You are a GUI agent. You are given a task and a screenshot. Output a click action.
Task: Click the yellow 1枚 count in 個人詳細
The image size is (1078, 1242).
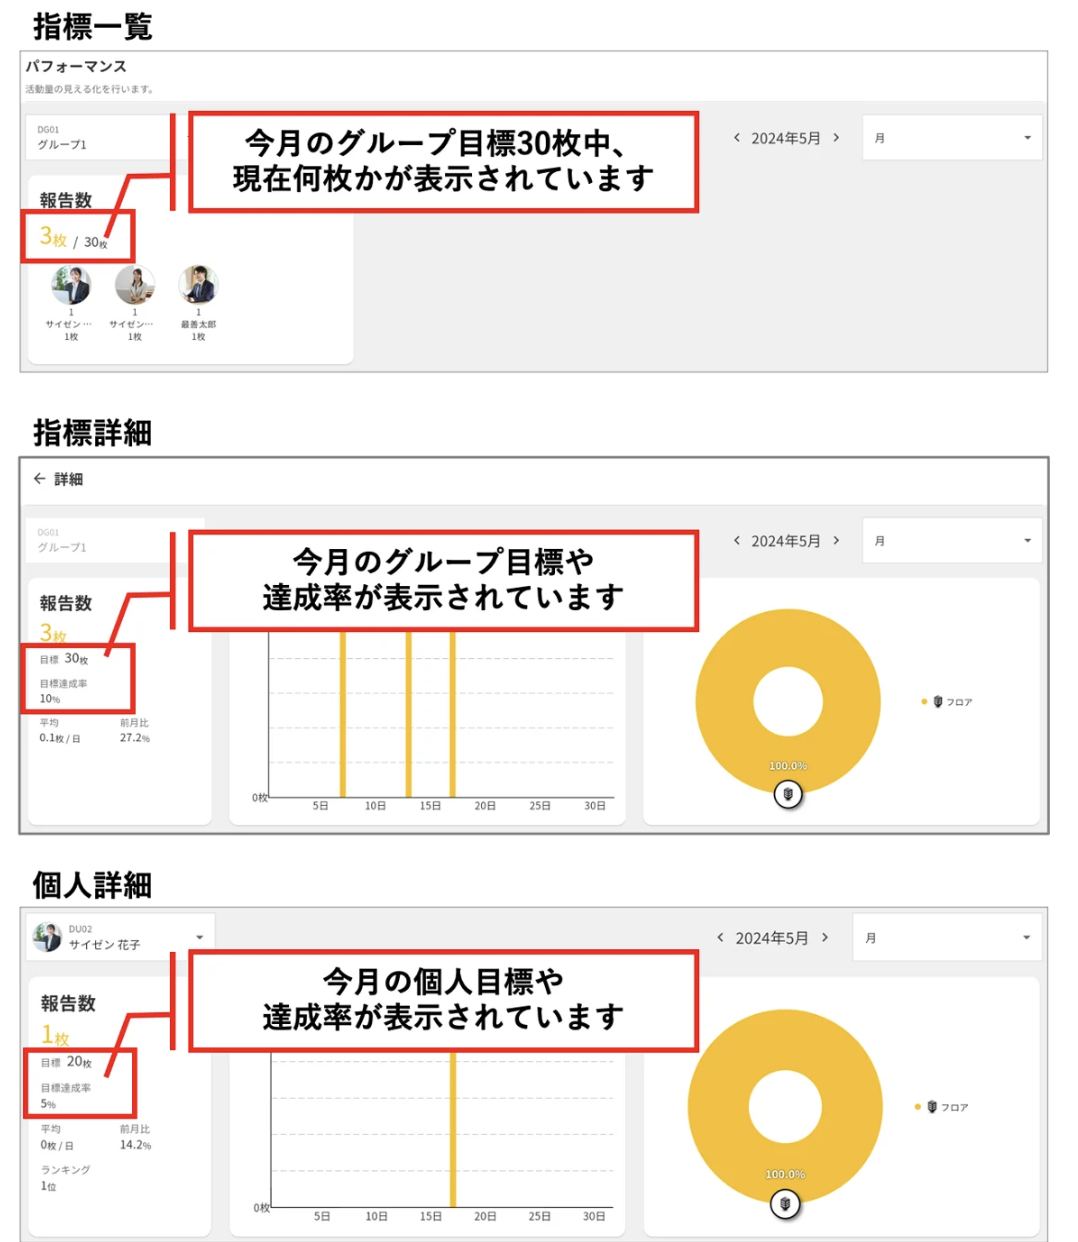(55, 1036)
